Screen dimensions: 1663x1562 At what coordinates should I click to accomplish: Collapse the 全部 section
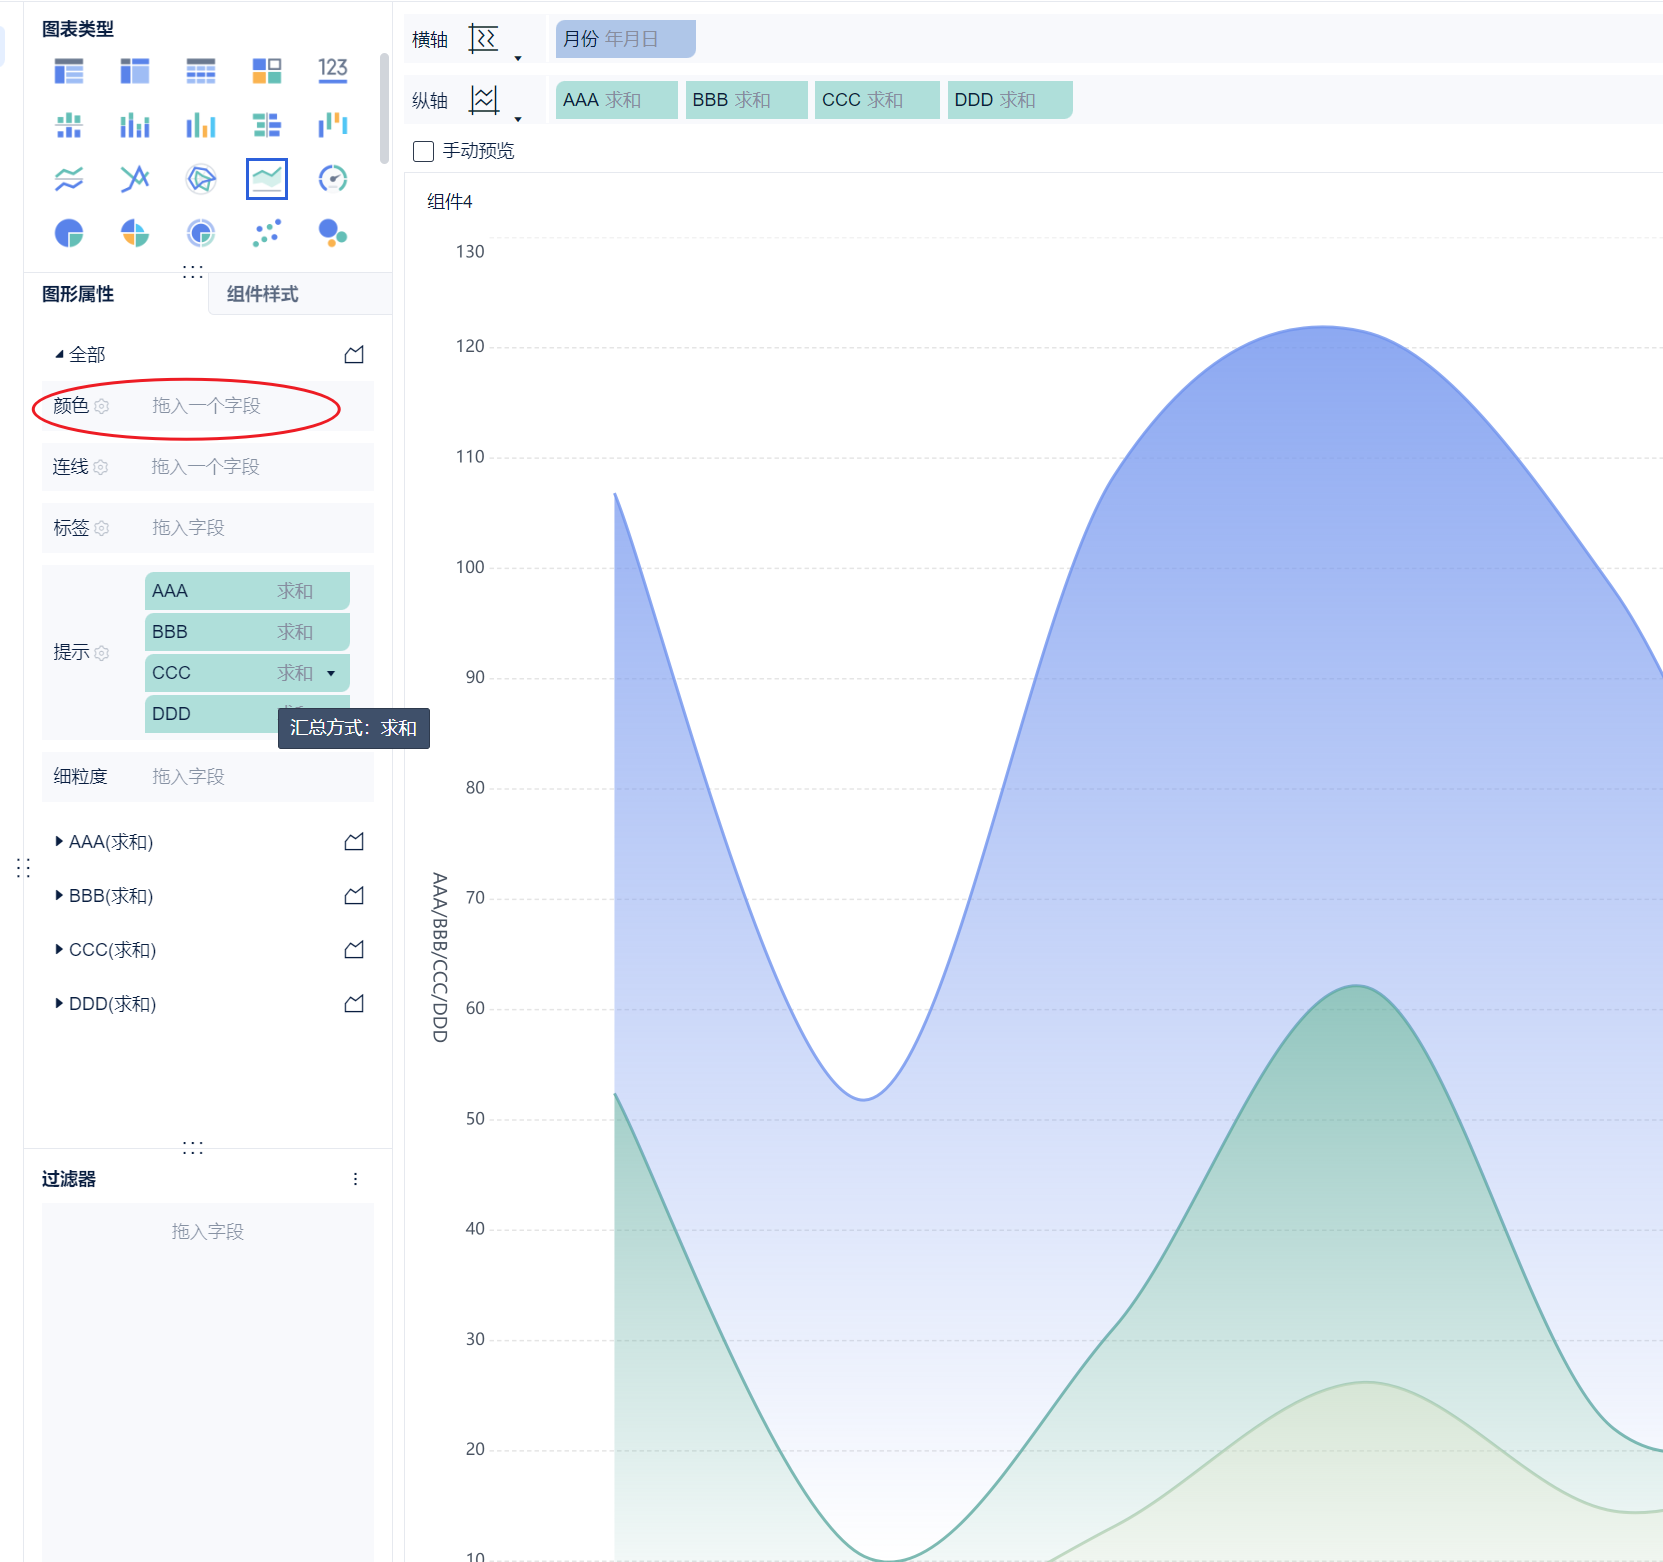point(59,355)
